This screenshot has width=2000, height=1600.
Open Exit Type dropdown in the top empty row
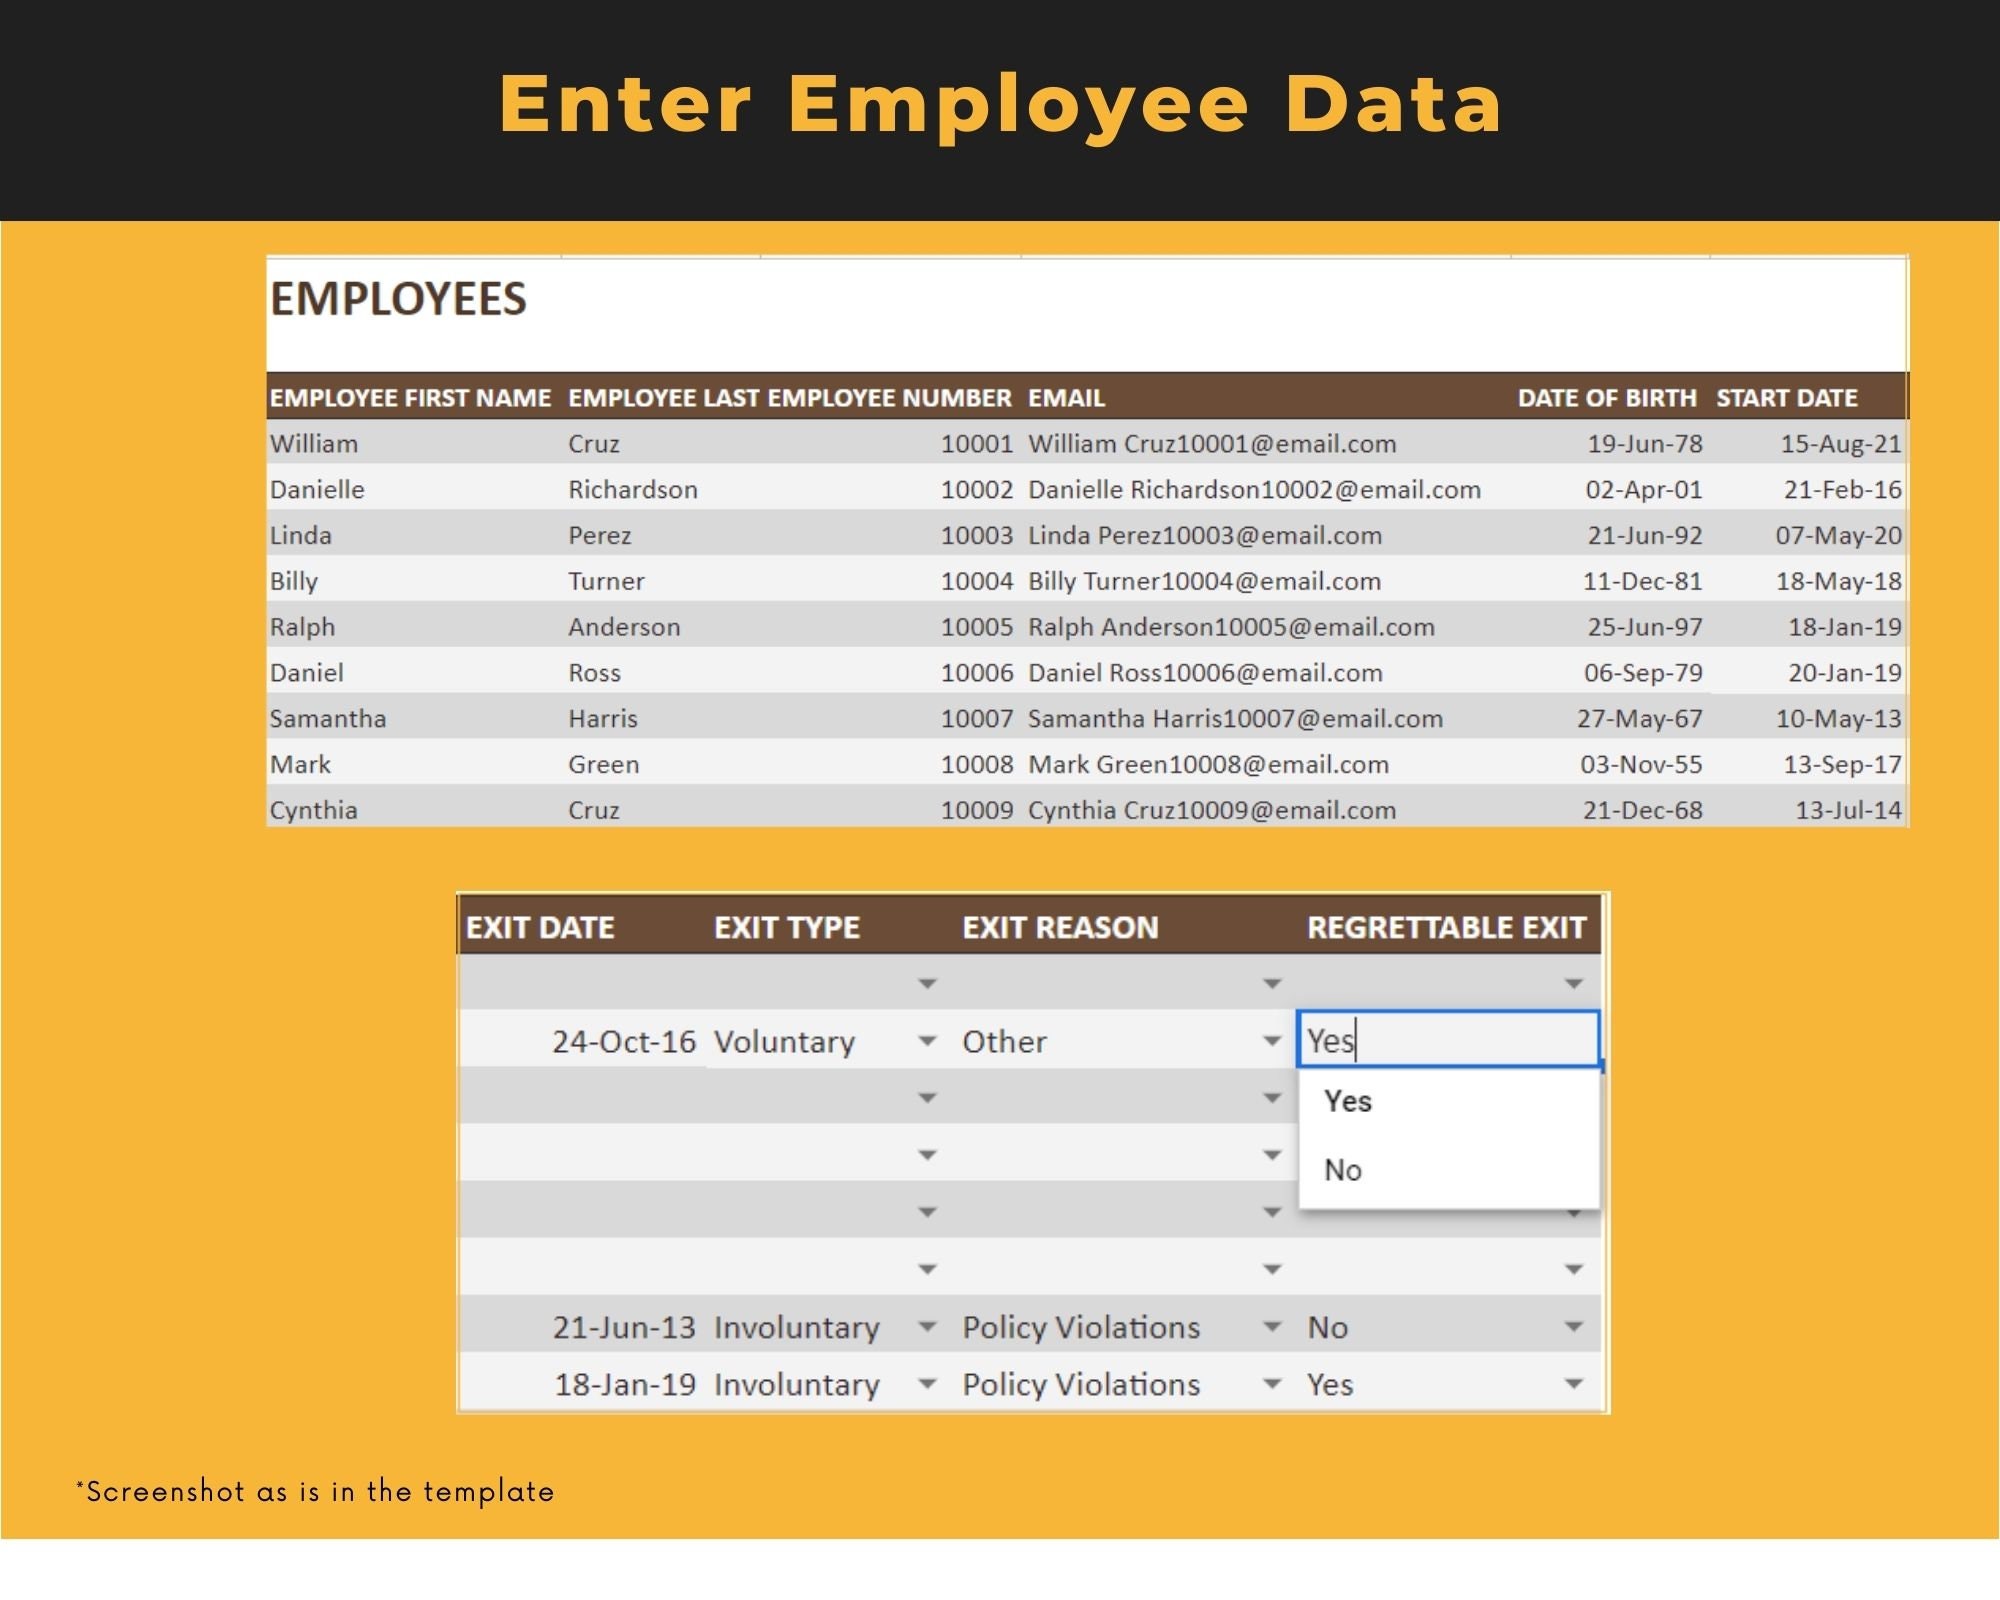click(927, 984)
